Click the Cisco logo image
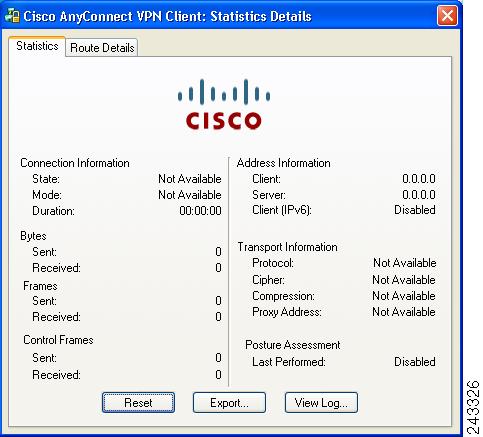Viewport: 483px width, 437px height. point(224,105)
